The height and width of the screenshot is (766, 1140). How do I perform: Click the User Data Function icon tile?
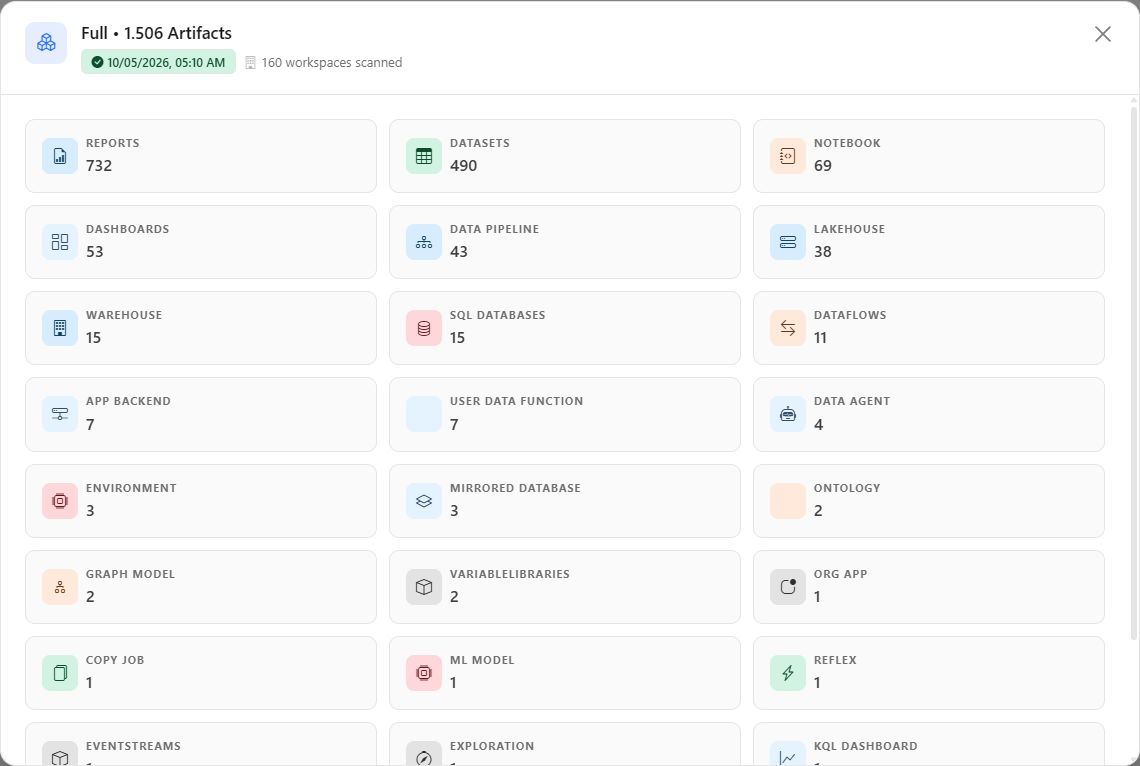(424, 414)
